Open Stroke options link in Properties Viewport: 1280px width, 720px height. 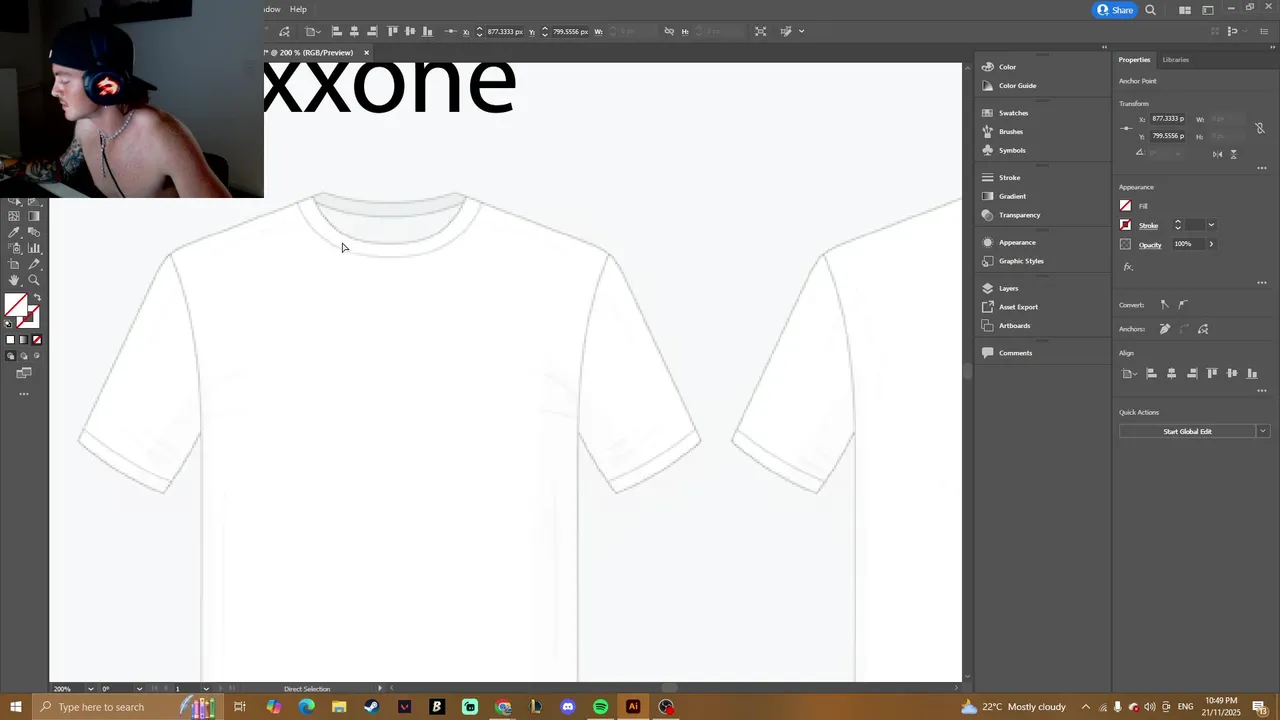coord(1148,226)
